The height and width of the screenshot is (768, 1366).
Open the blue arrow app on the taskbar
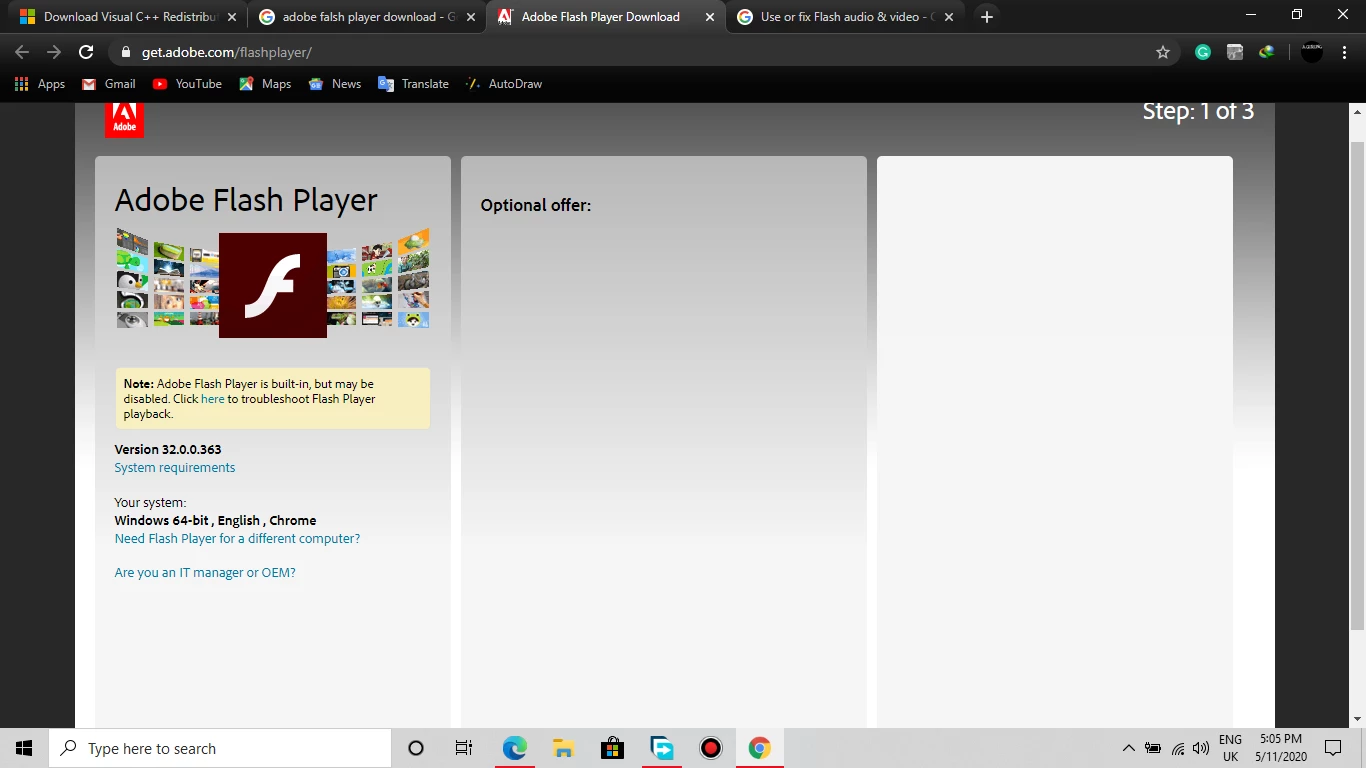(x=661, y=748)
